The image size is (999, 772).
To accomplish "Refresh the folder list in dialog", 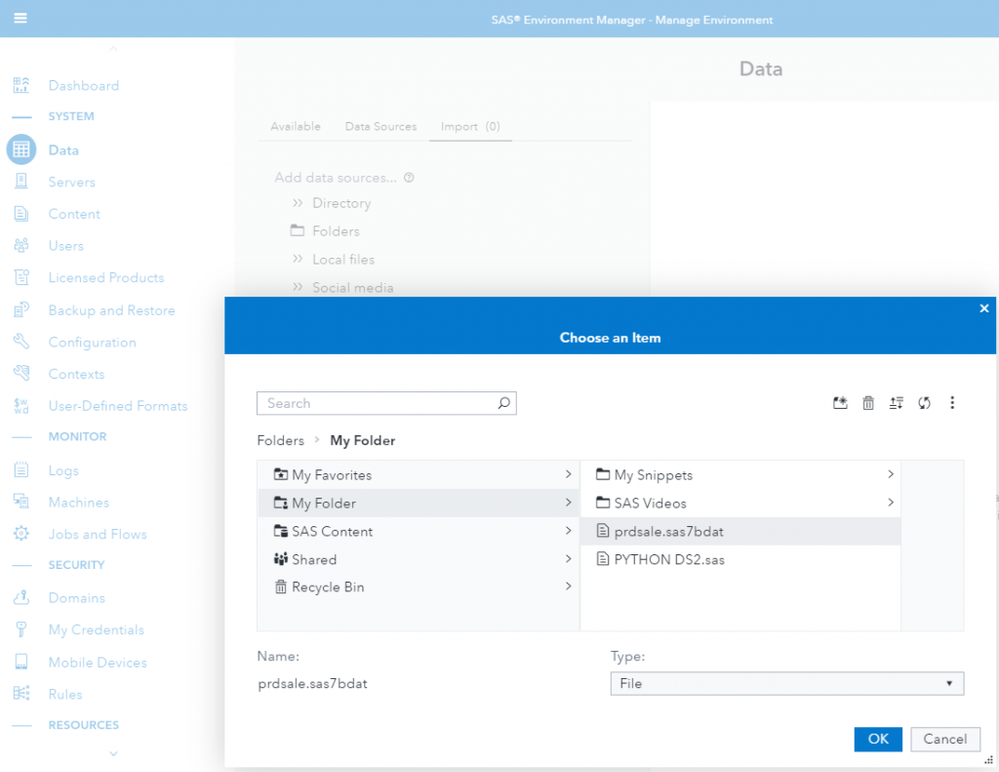I will [924, 403].
